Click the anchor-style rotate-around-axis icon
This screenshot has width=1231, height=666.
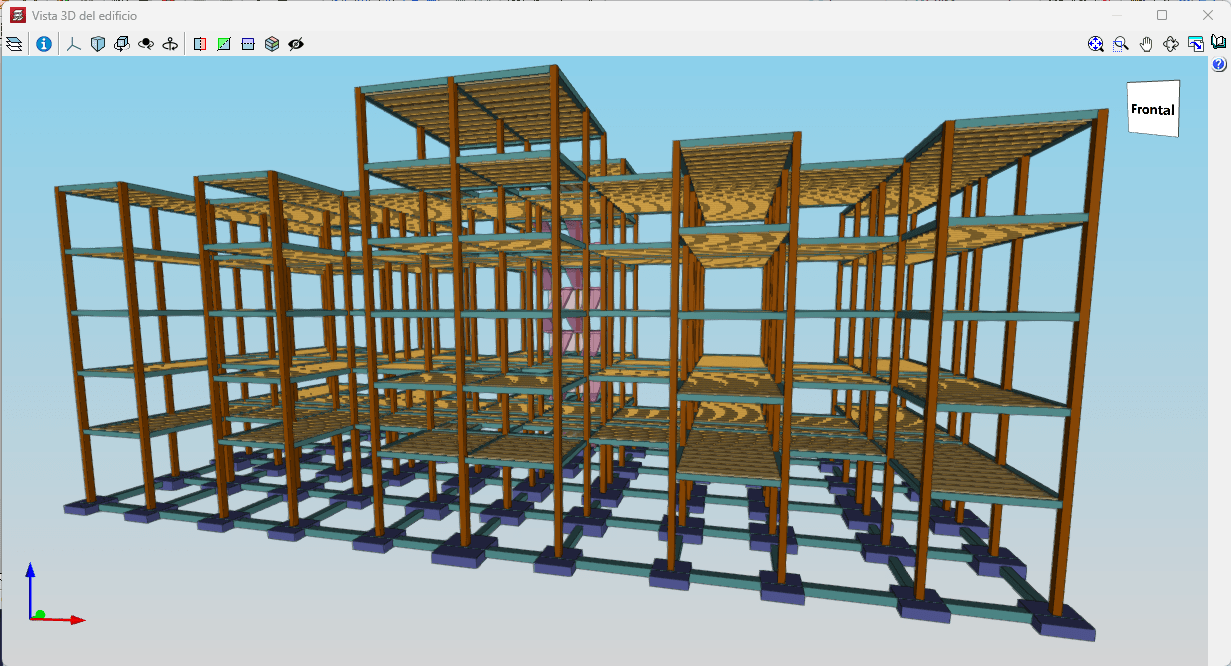[170, 44]
